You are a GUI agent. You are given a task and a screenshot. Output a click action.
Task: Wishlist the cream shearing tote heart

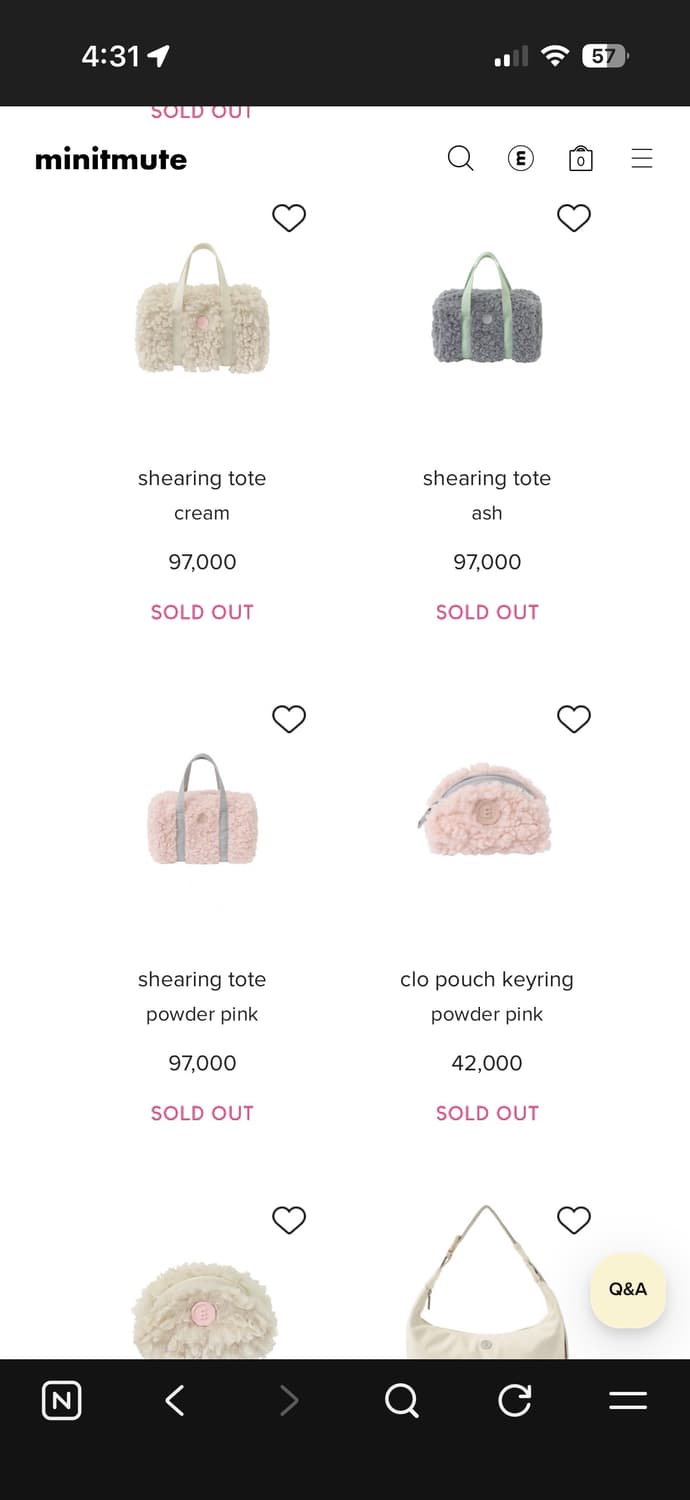pyautogui.click(x=289, y=218)
